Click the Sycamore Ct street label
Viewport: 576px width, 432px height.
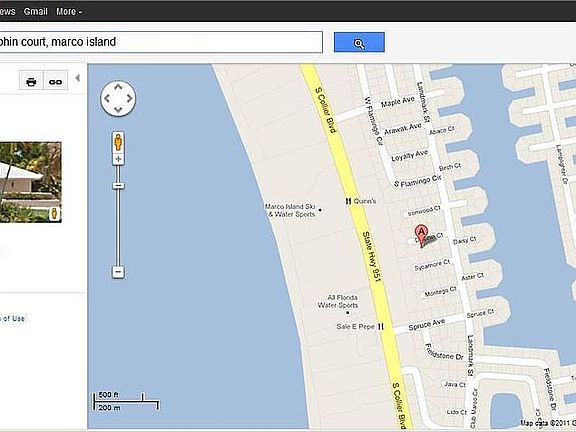coord(432,265)
